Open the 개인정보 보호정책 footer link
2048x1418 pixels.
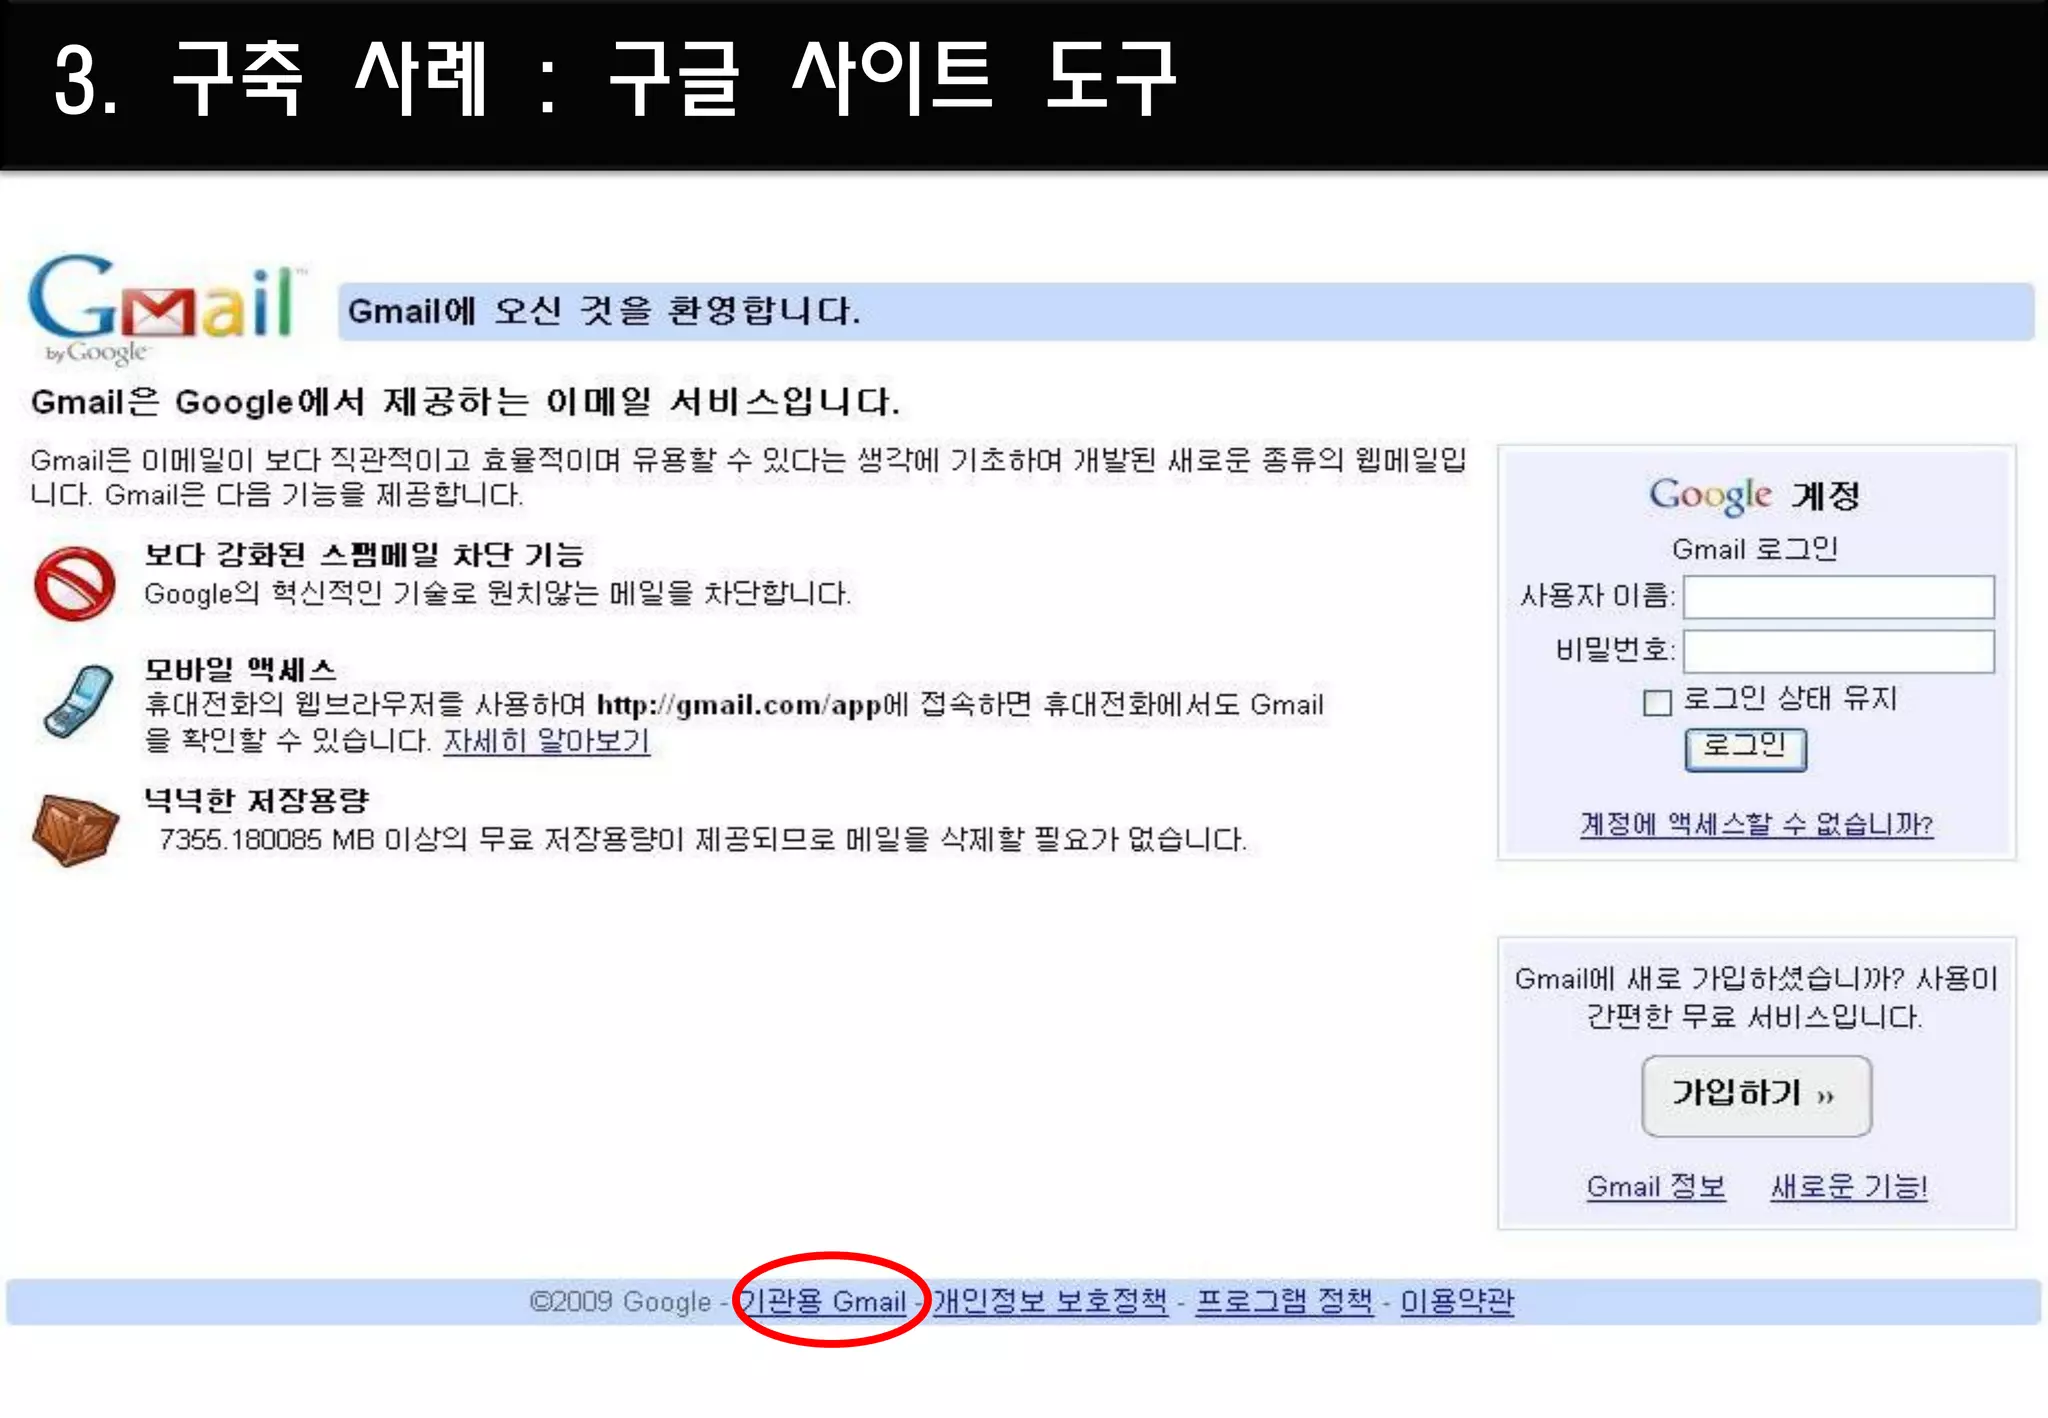[x=1050, y=1301]
